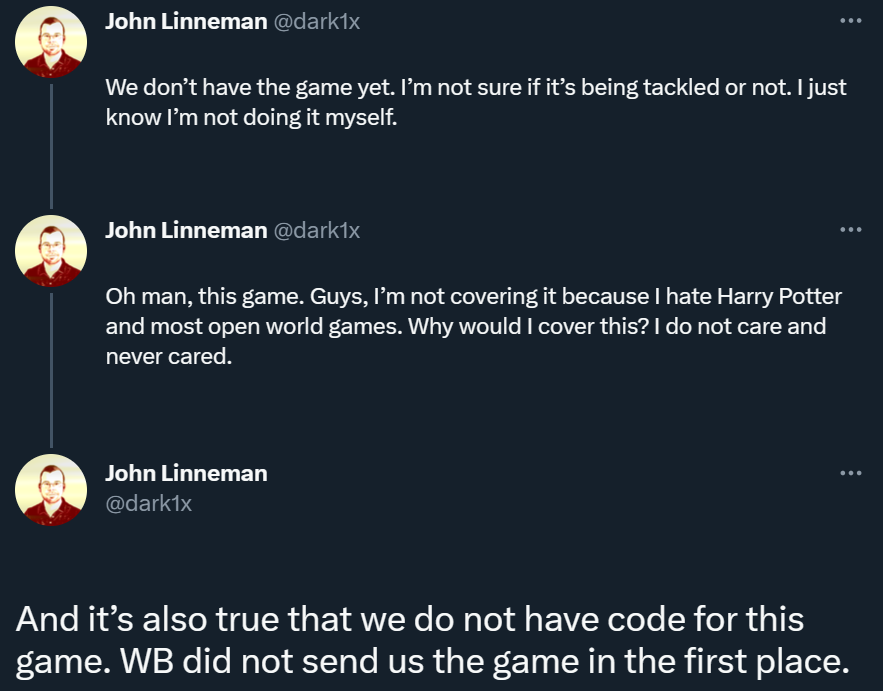This screenshot has height=691, width=883.
Task: Click the avatar on the bottom tweet
Action: pos(51,490)
